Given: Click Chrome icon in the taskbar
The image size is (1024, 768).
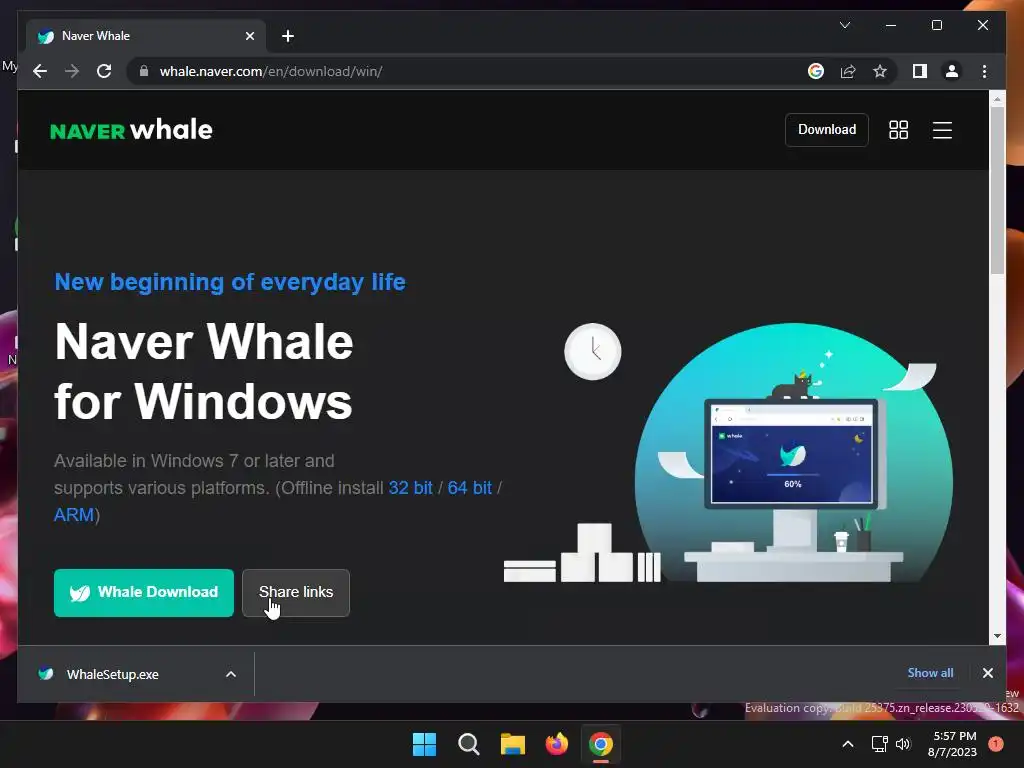Looking at the screenshot, I should pos(601,744).
